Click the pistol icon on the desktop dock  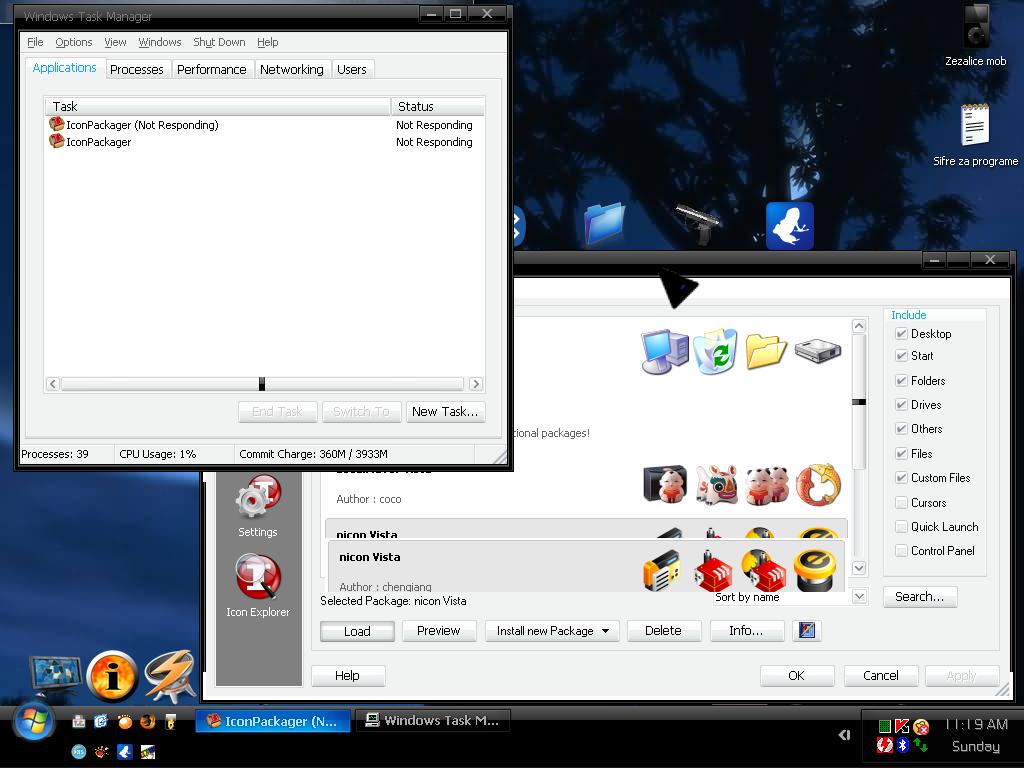pos(697,223)
